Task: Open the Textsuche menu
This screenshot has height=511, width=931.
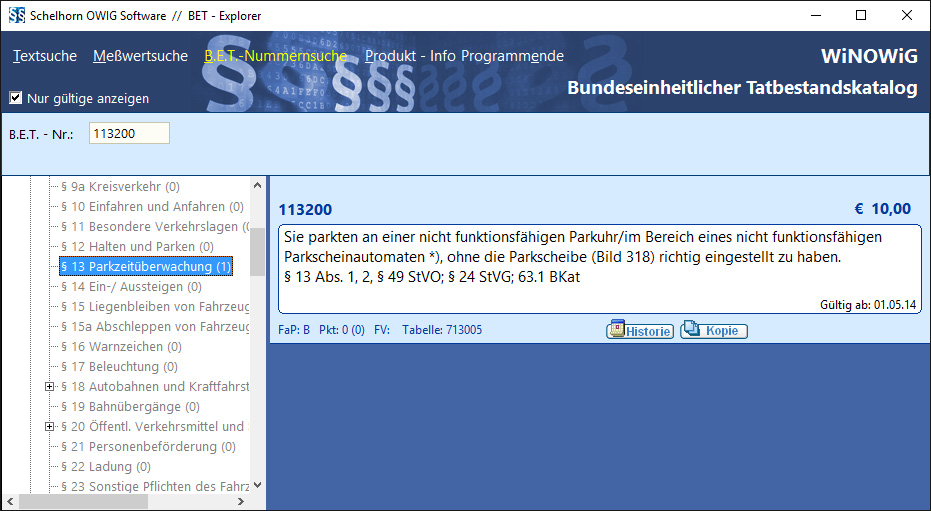Action: click(x=45, y=56)
